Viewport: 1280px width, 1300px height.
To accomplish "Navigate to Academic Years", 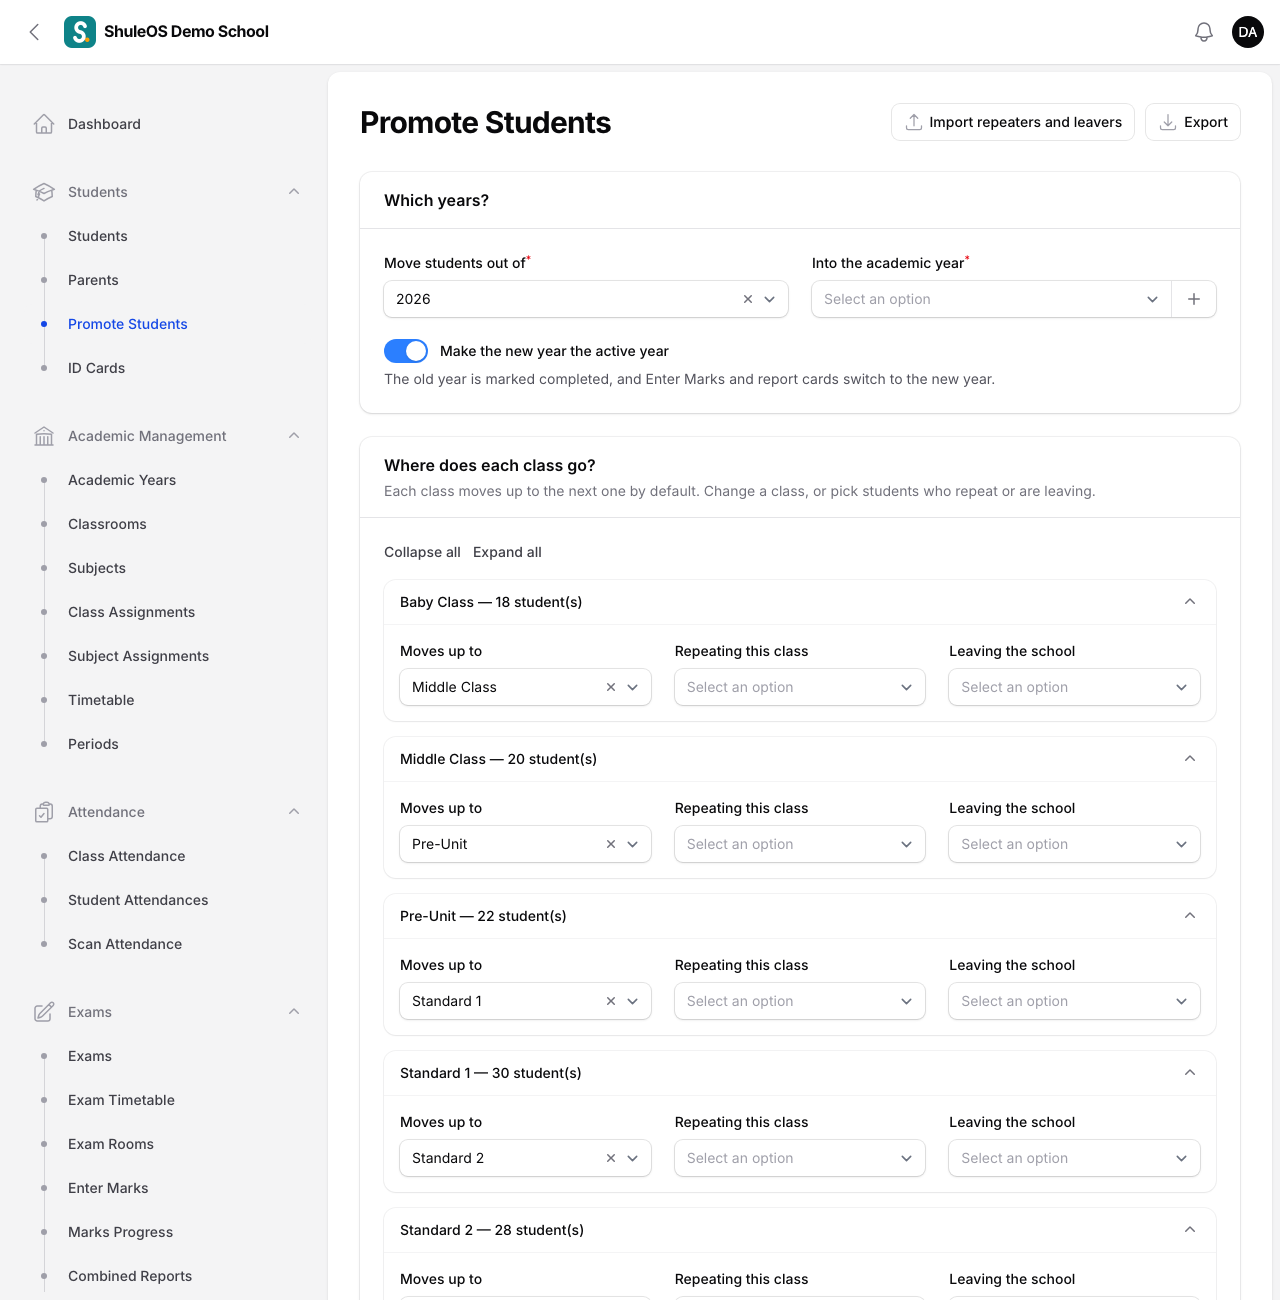I will (122, 480).
